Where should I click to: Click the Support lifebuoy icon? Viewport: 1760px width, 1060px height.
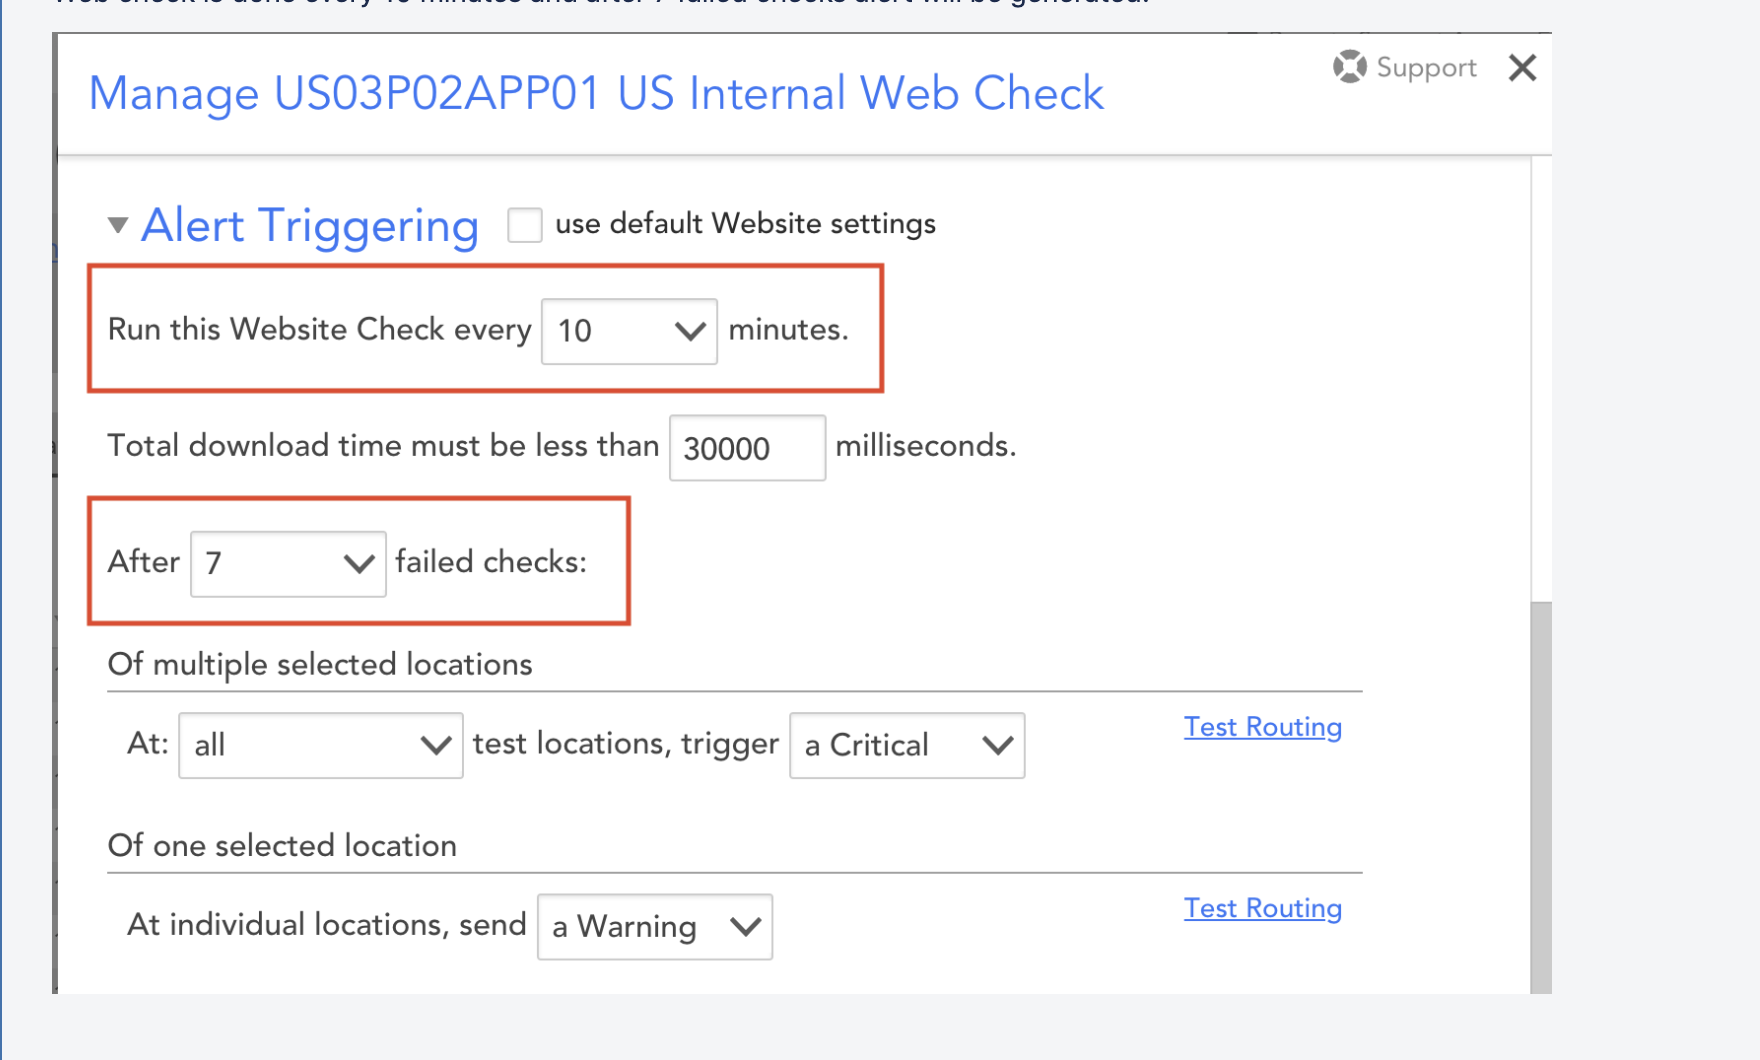pyautogui.click(x=1349, y=67)
